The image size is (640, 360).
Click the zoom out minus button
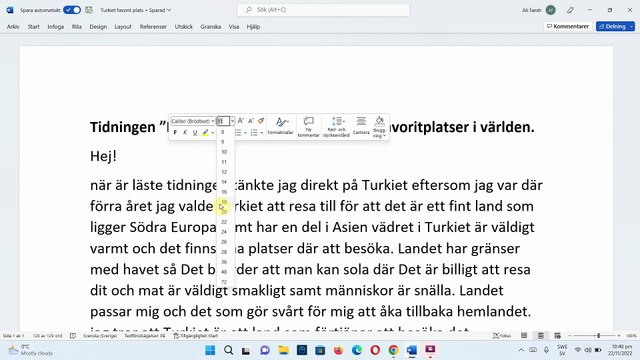point(570,336)
